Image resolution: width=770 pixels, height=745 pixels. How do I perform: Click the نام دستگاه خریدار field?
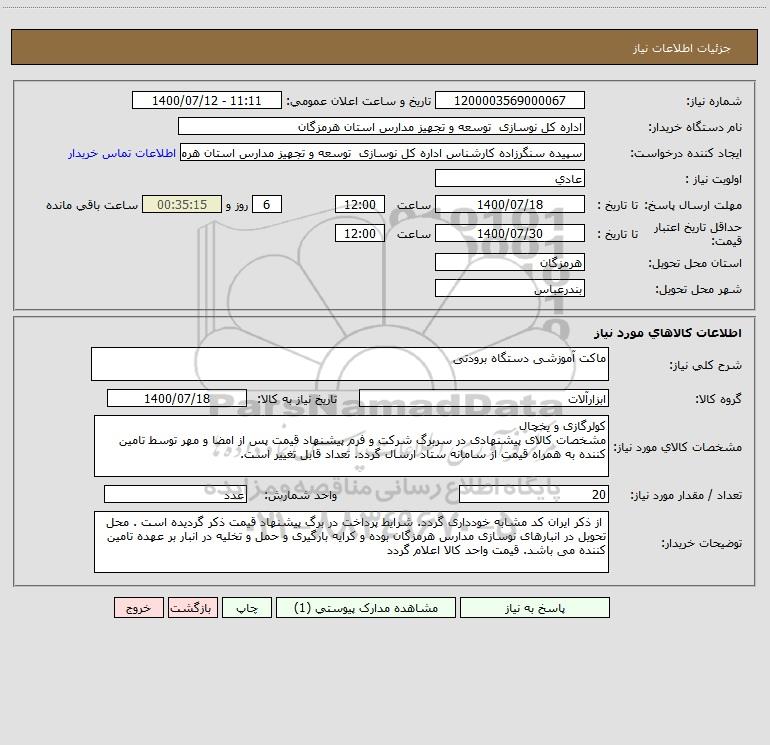click(381, 126)
